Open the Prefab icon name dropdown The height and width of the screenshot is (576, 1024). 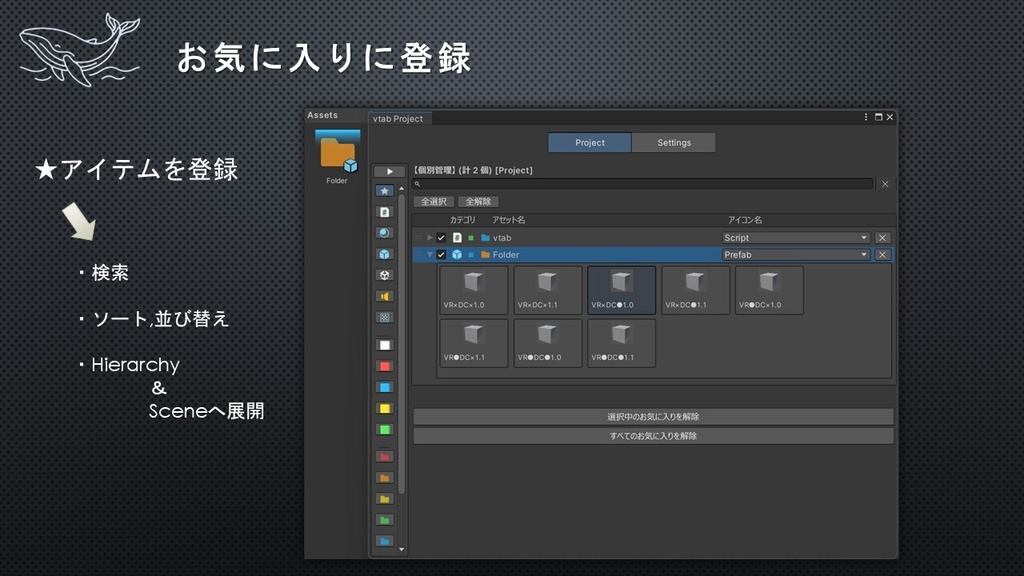click(796, 255)
